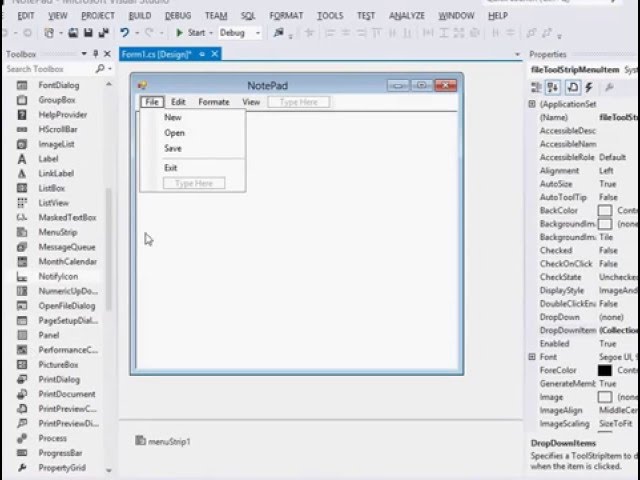The image size is (640, 480).
Task: Click the Image property swatch
Action: [605, 397]
